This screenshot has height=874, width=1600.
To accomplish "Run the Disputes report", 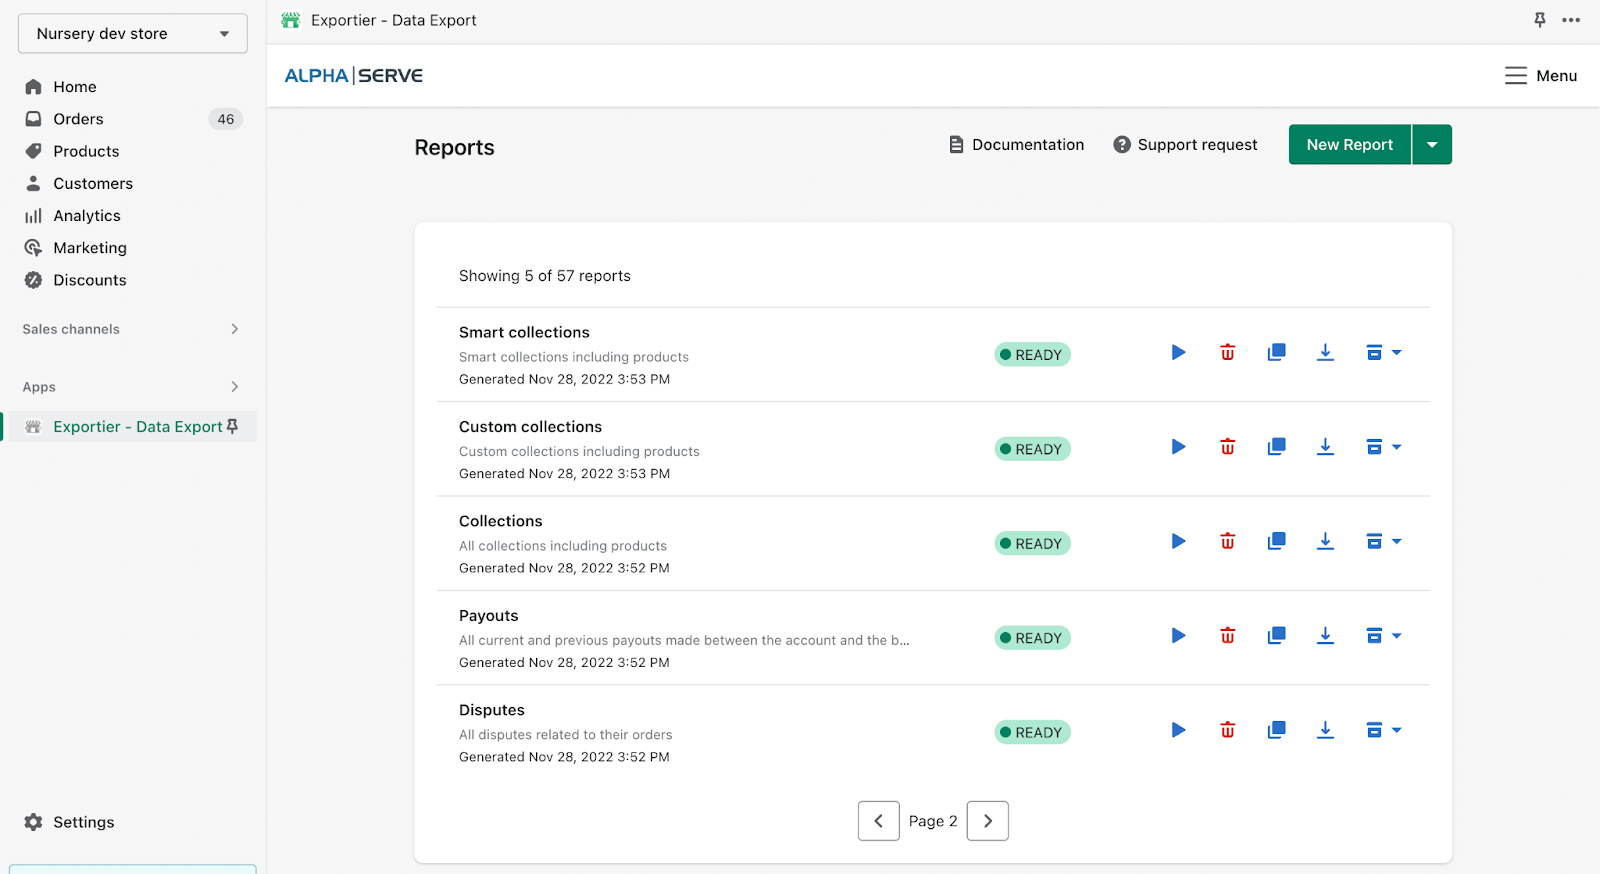I will [1178, 730].
